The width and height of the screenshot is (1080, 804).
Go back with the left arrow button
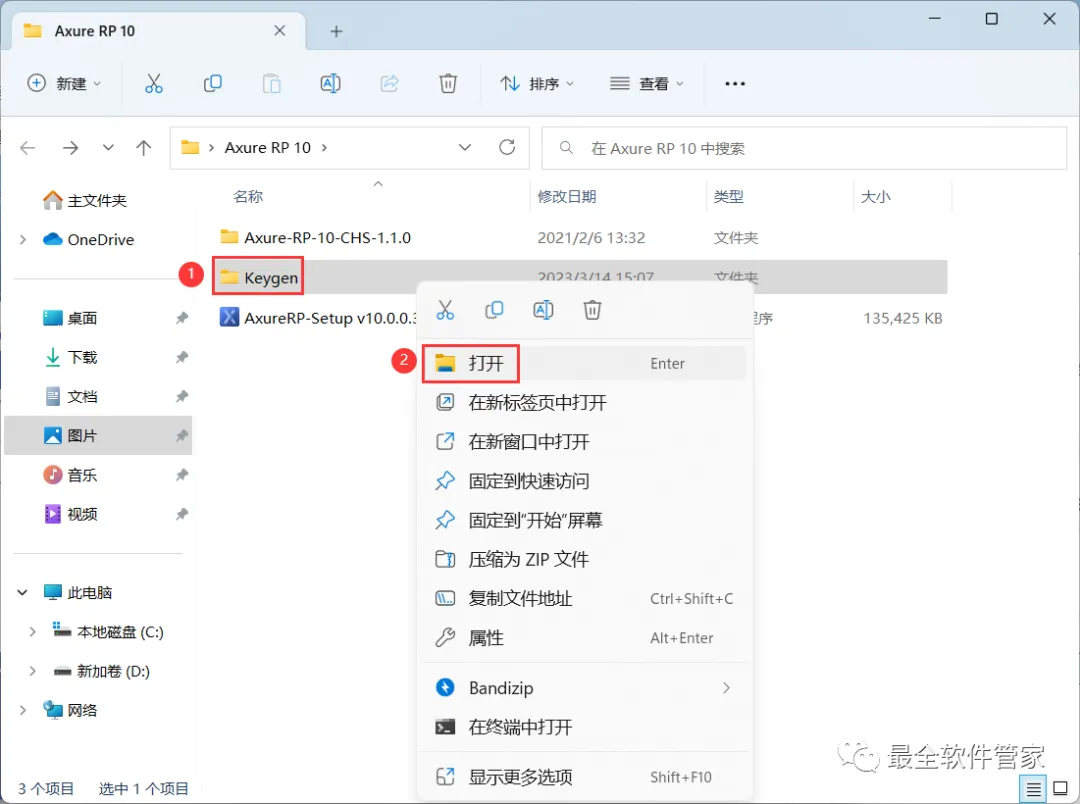pos(28,147)
